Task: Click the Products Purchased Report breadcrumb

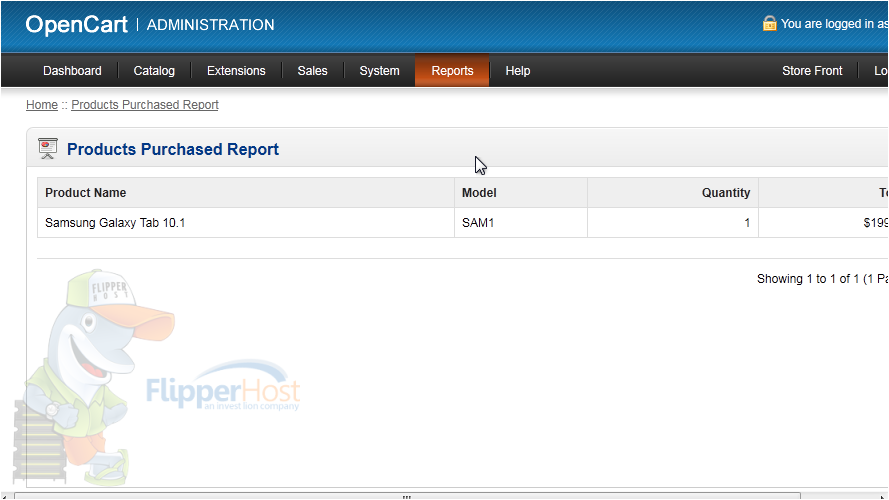Action: [145, 105]
